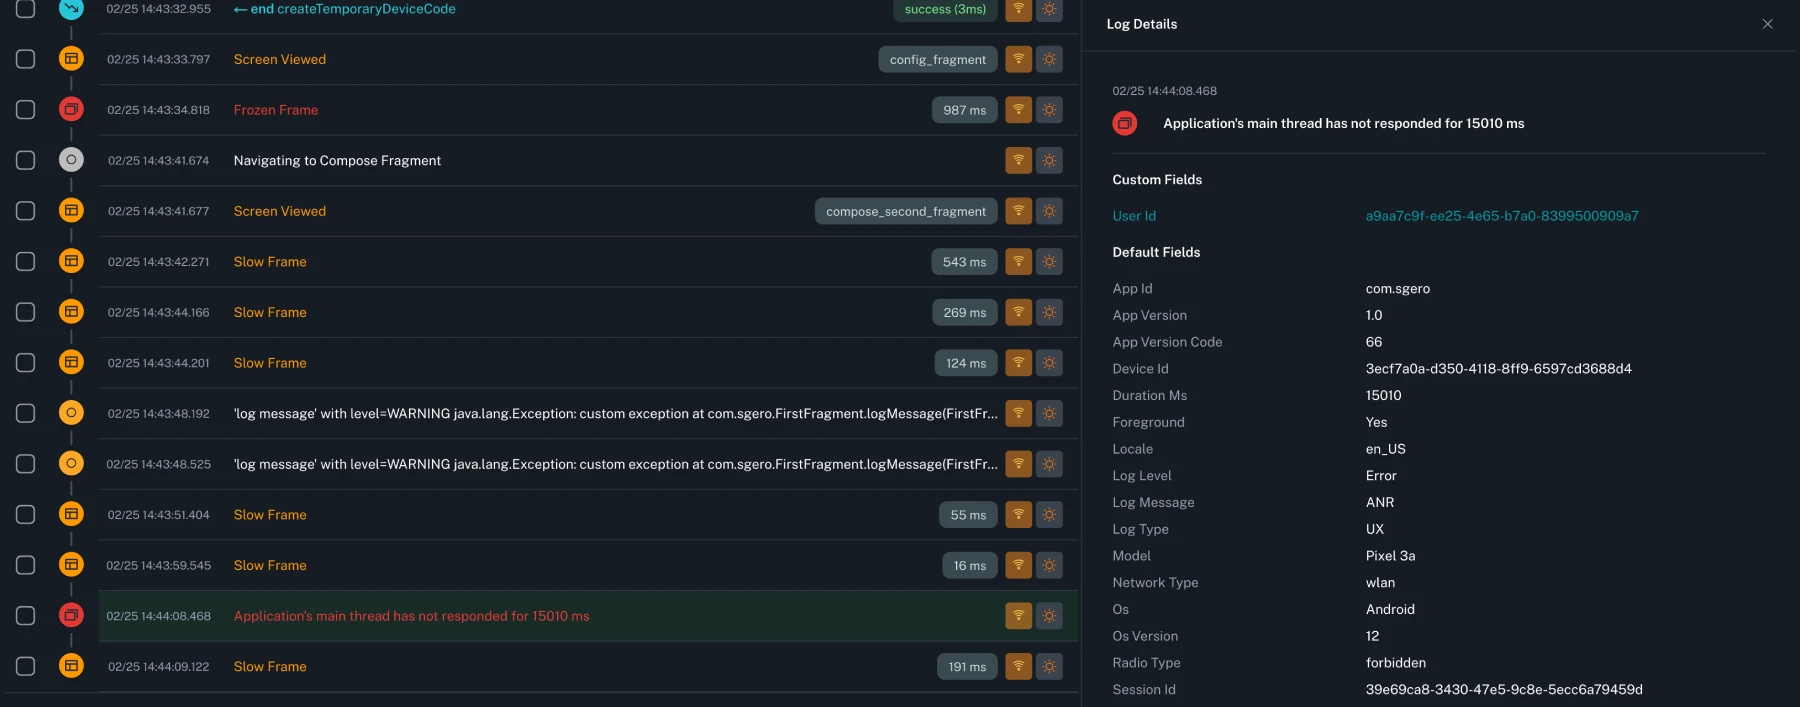The image size is (1800, 707).
Task: Click the sun icon on ANR log row
Action: click(x=1049, y=616)
